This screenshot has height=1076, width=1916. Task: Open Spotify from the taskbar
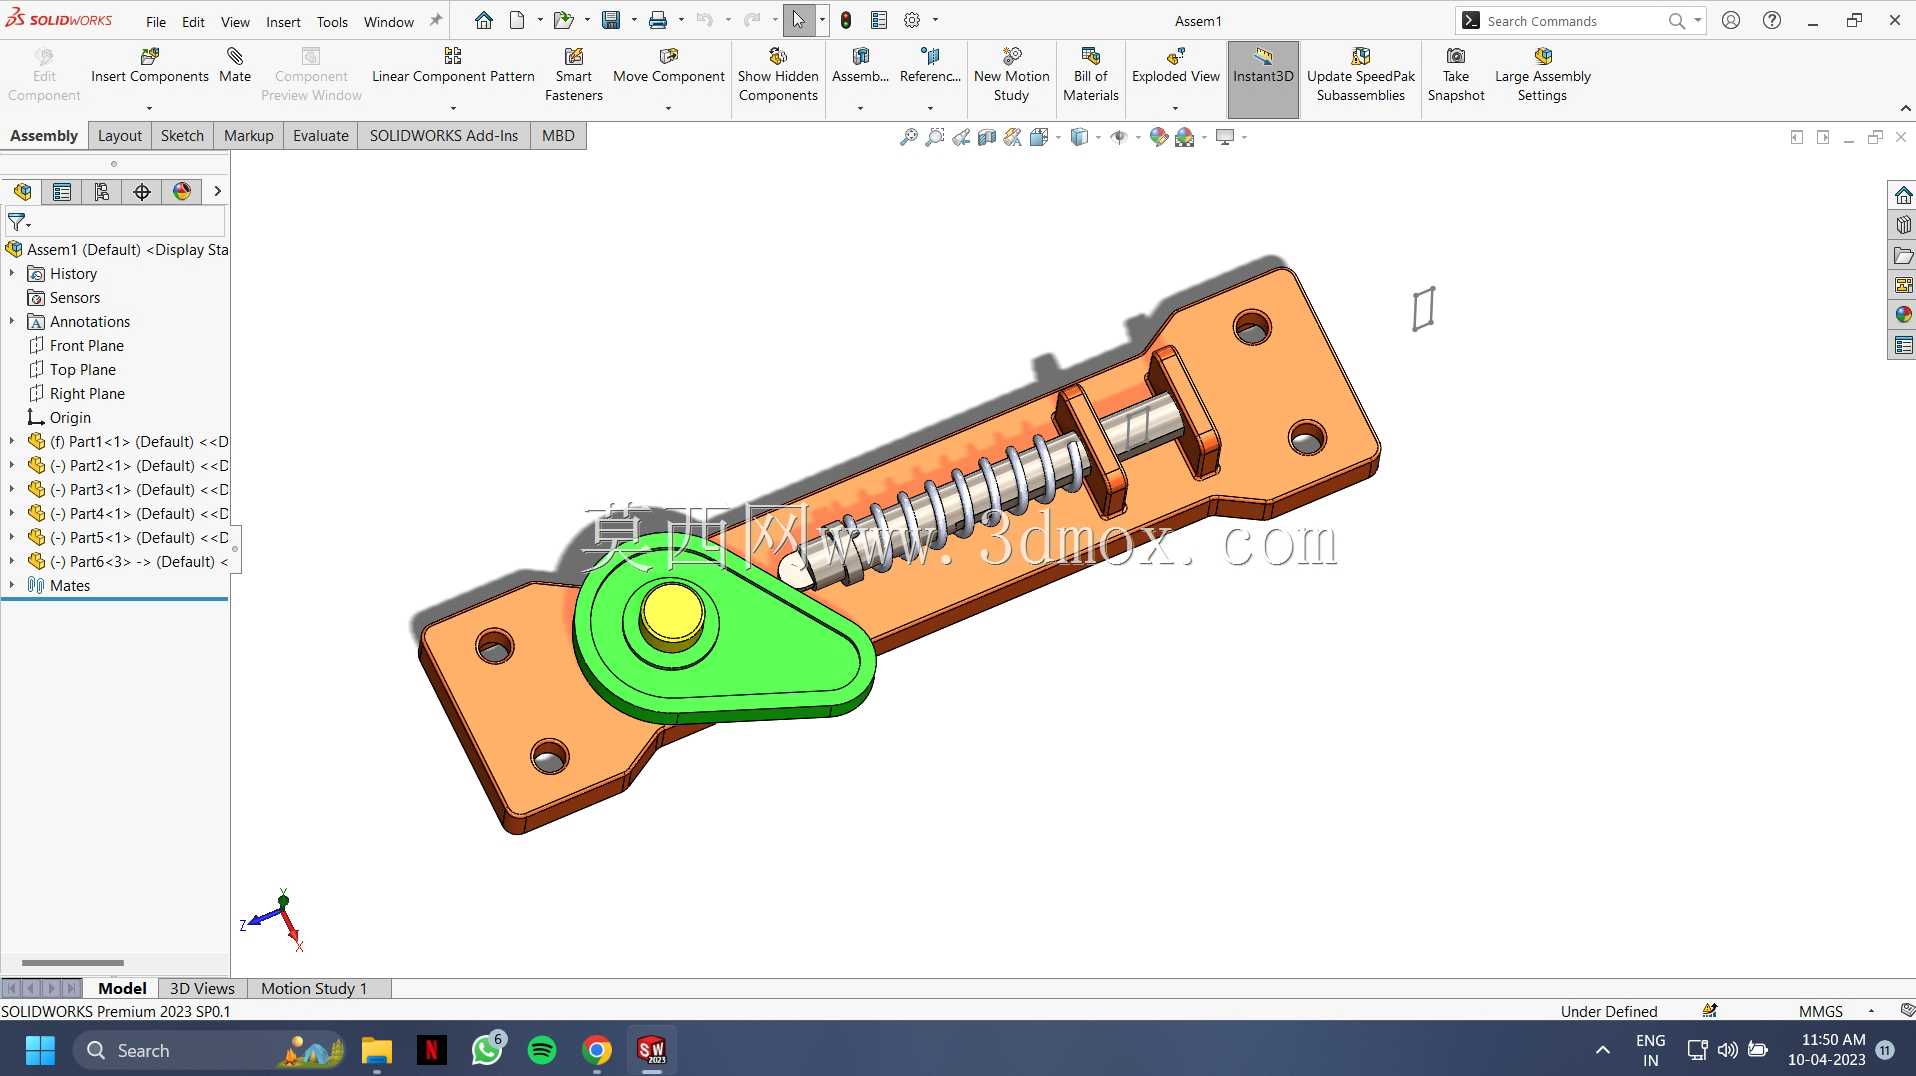tap(542, 1050)
